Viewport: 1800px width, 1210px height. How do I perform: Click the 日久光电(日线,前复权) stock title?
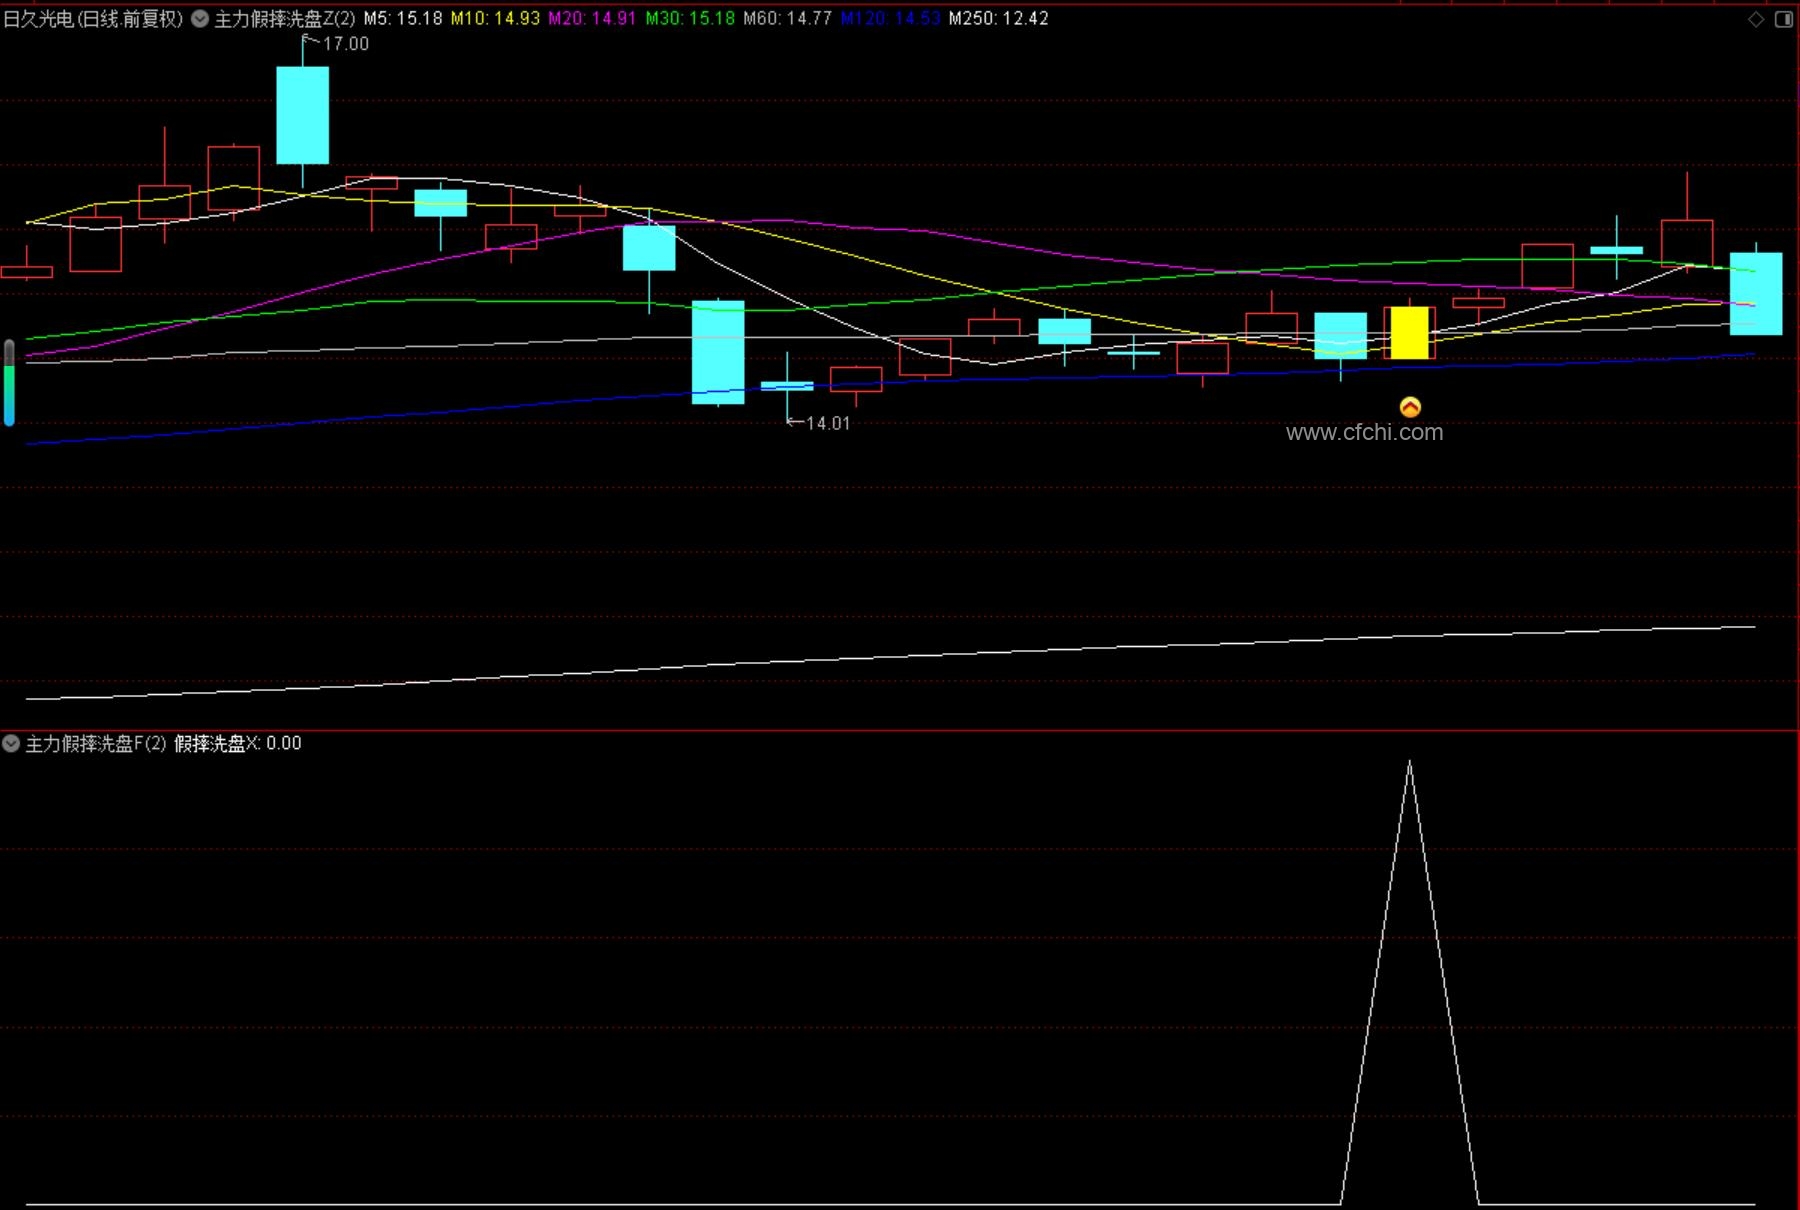pos(93,18)
